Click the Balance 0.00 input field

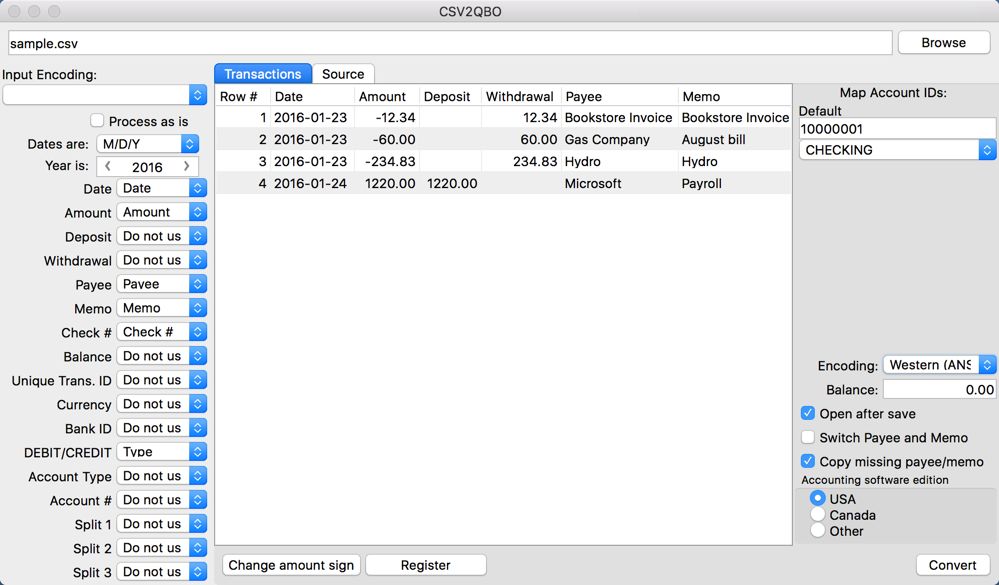pyautogui.click(x=939, y=389)
